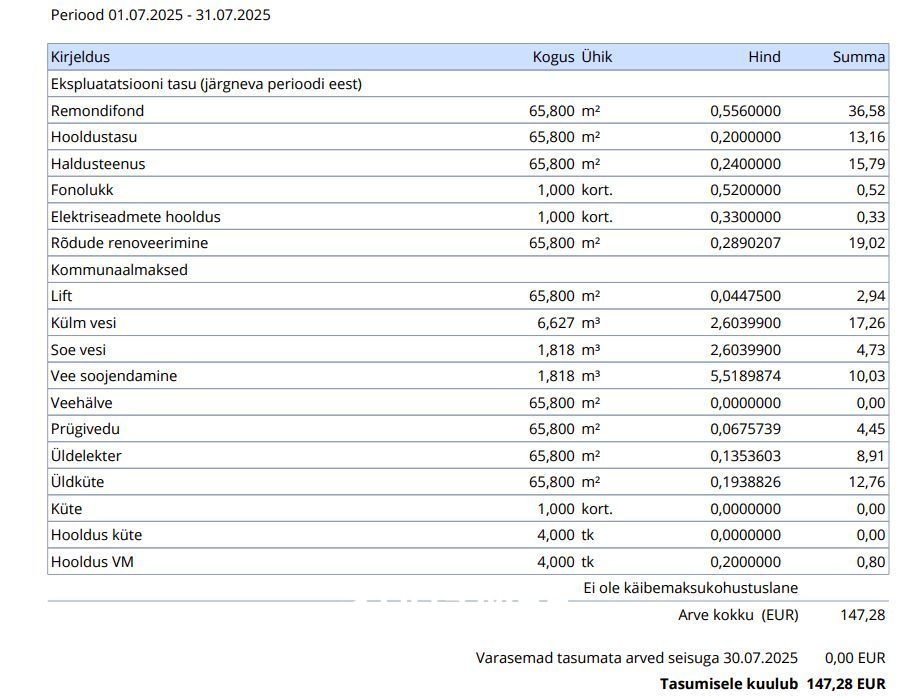Select the Remondifond row label
The width and height of the screenshot is (914, 699).
tap(97, 111)
